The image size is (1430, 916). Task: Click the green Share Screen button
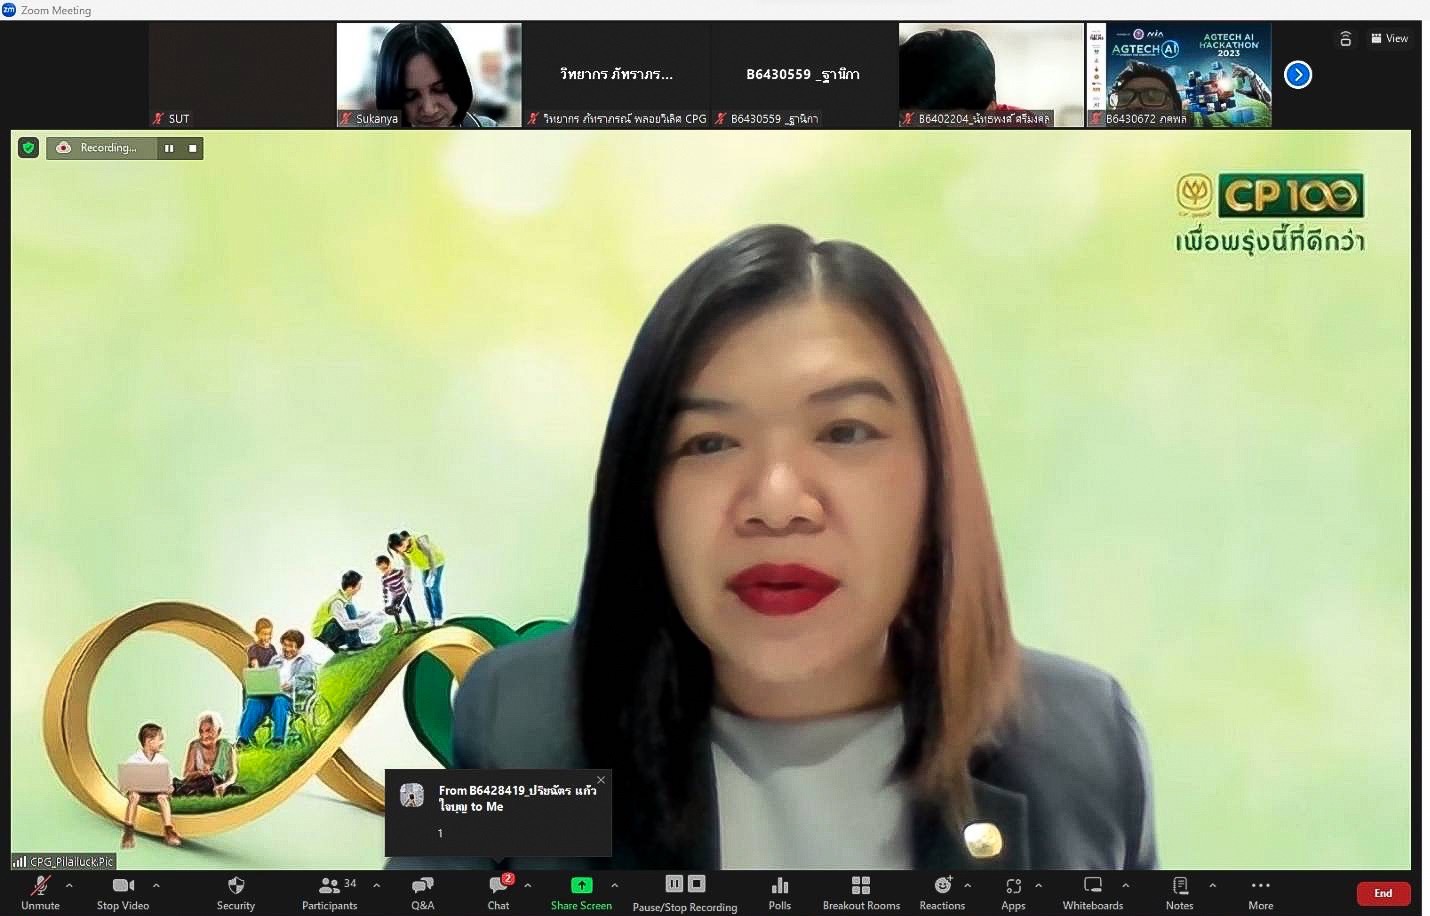(581, 891)
